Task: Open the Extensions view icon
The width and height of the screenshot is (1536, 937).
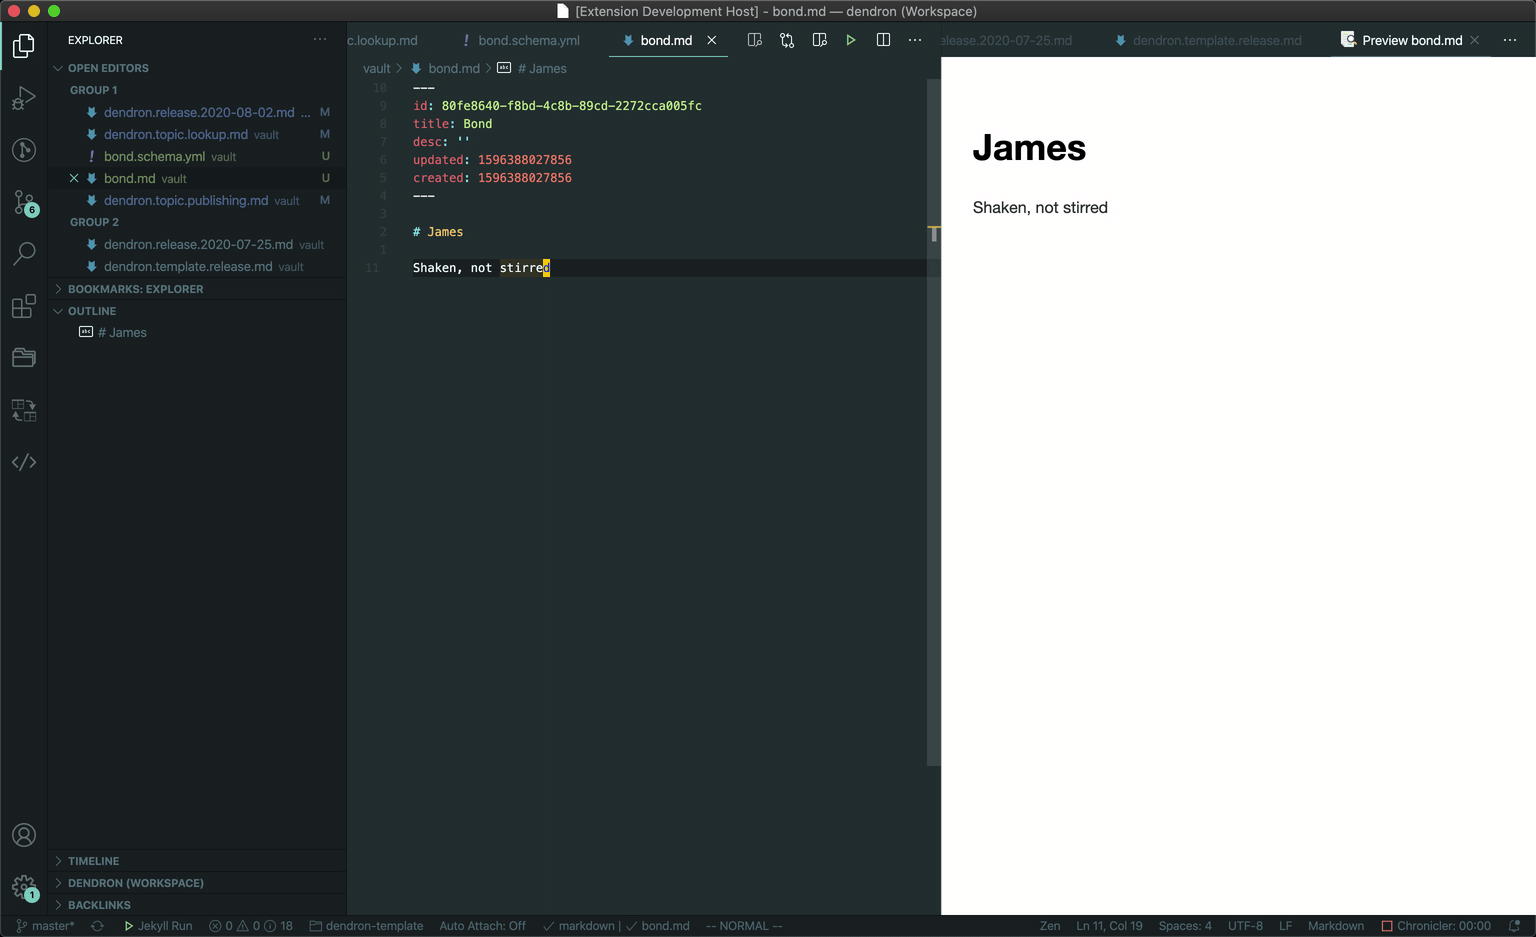Action: tap(24, 306)
